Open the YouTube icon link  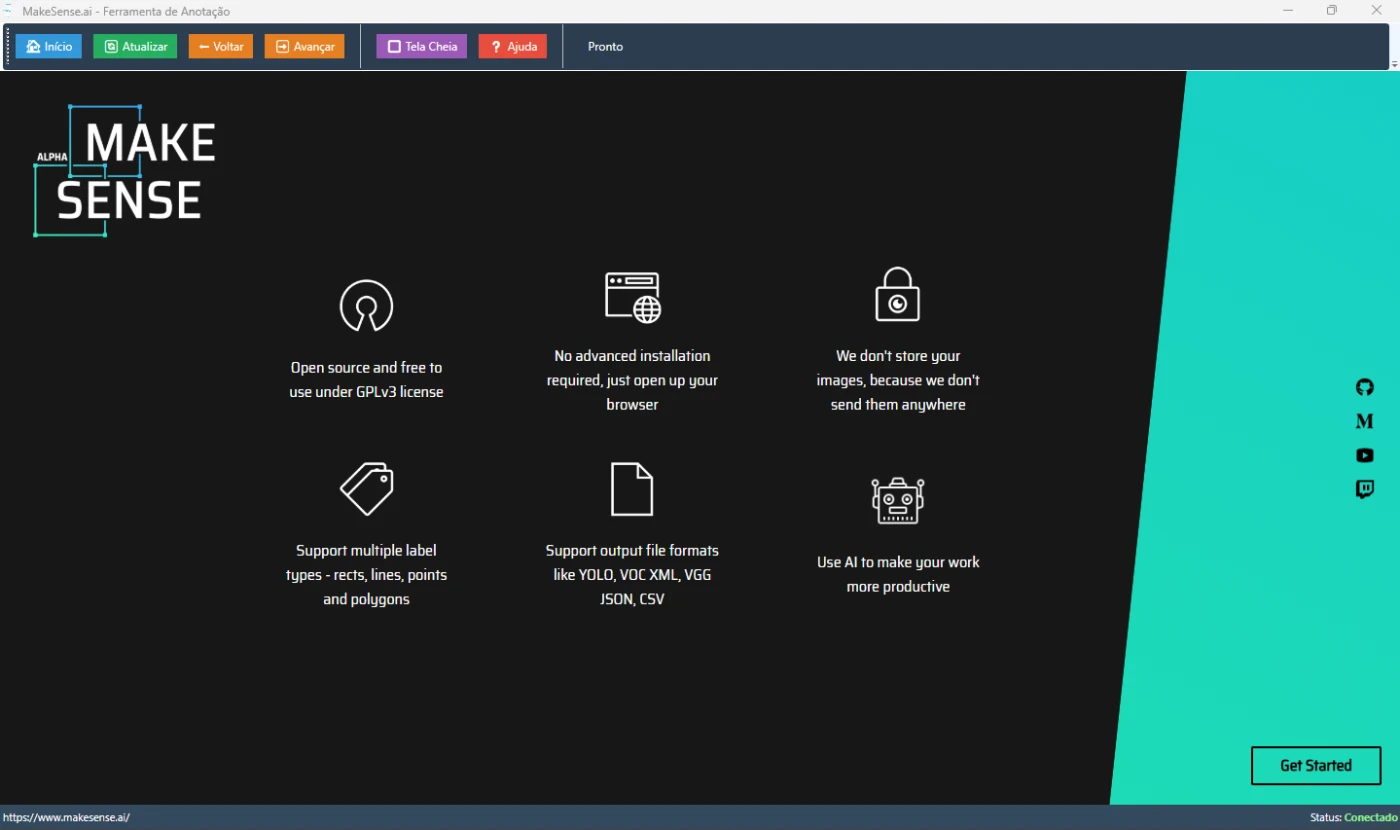(x=1364, y=455)
